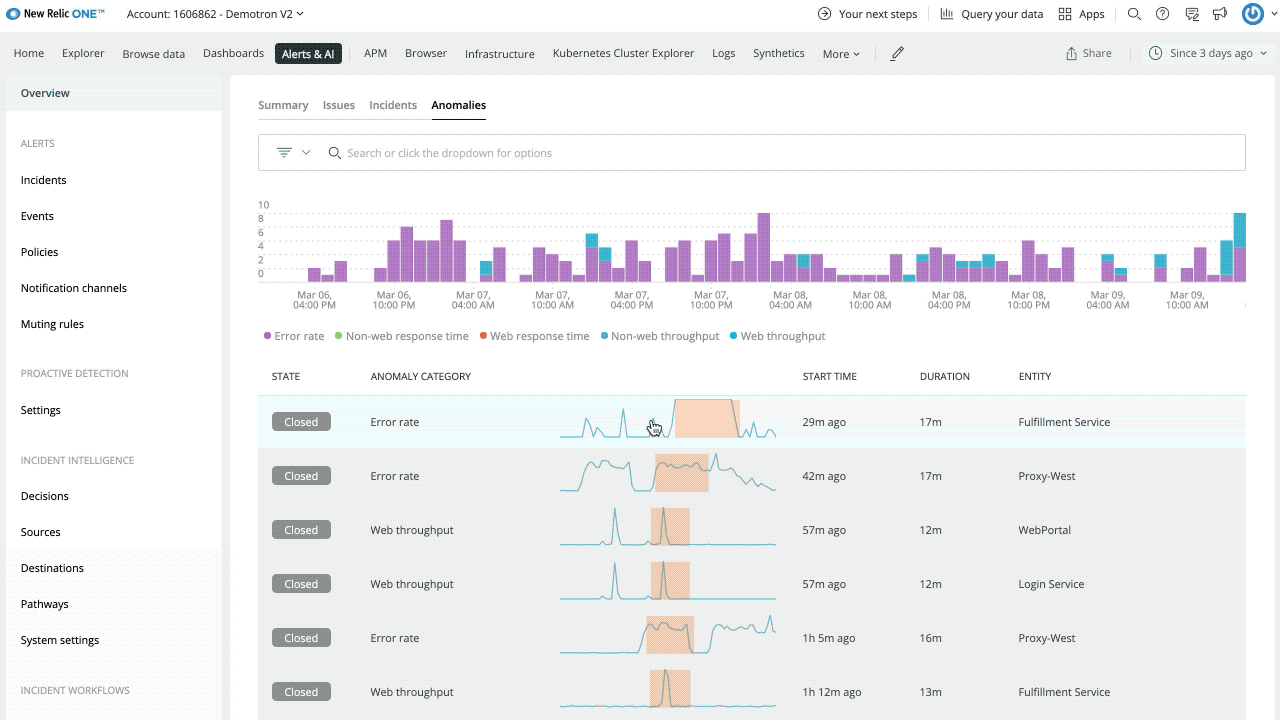Open Your next steps arrow icon
This screenshot has height=720, width=1280.
click(x=824, y=14)
